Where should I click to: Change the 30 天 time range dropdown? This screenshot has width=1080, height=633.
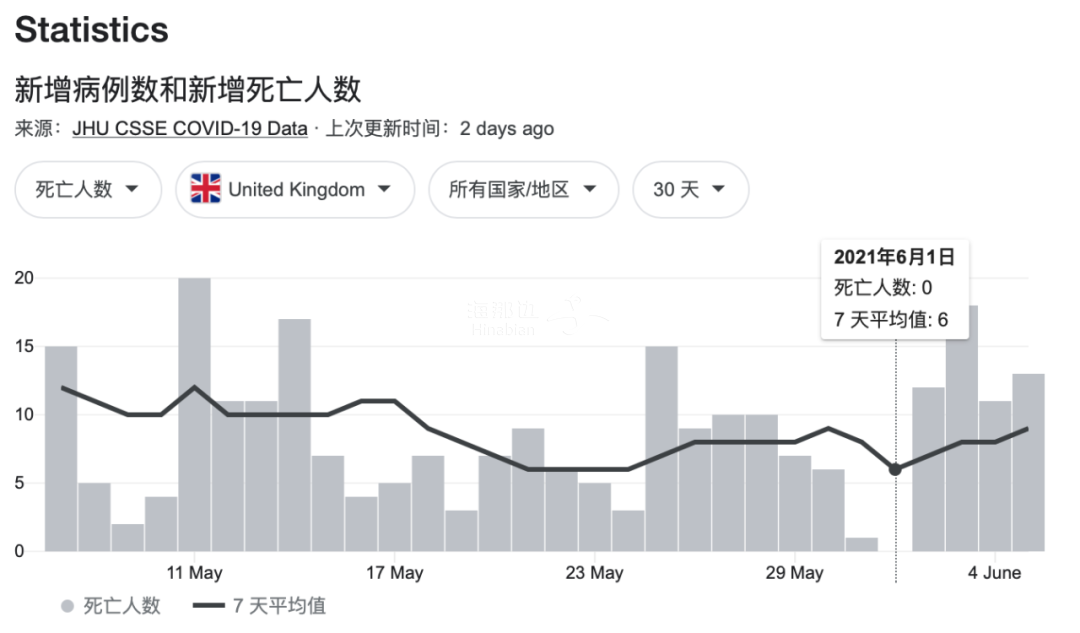click(689, 189)
